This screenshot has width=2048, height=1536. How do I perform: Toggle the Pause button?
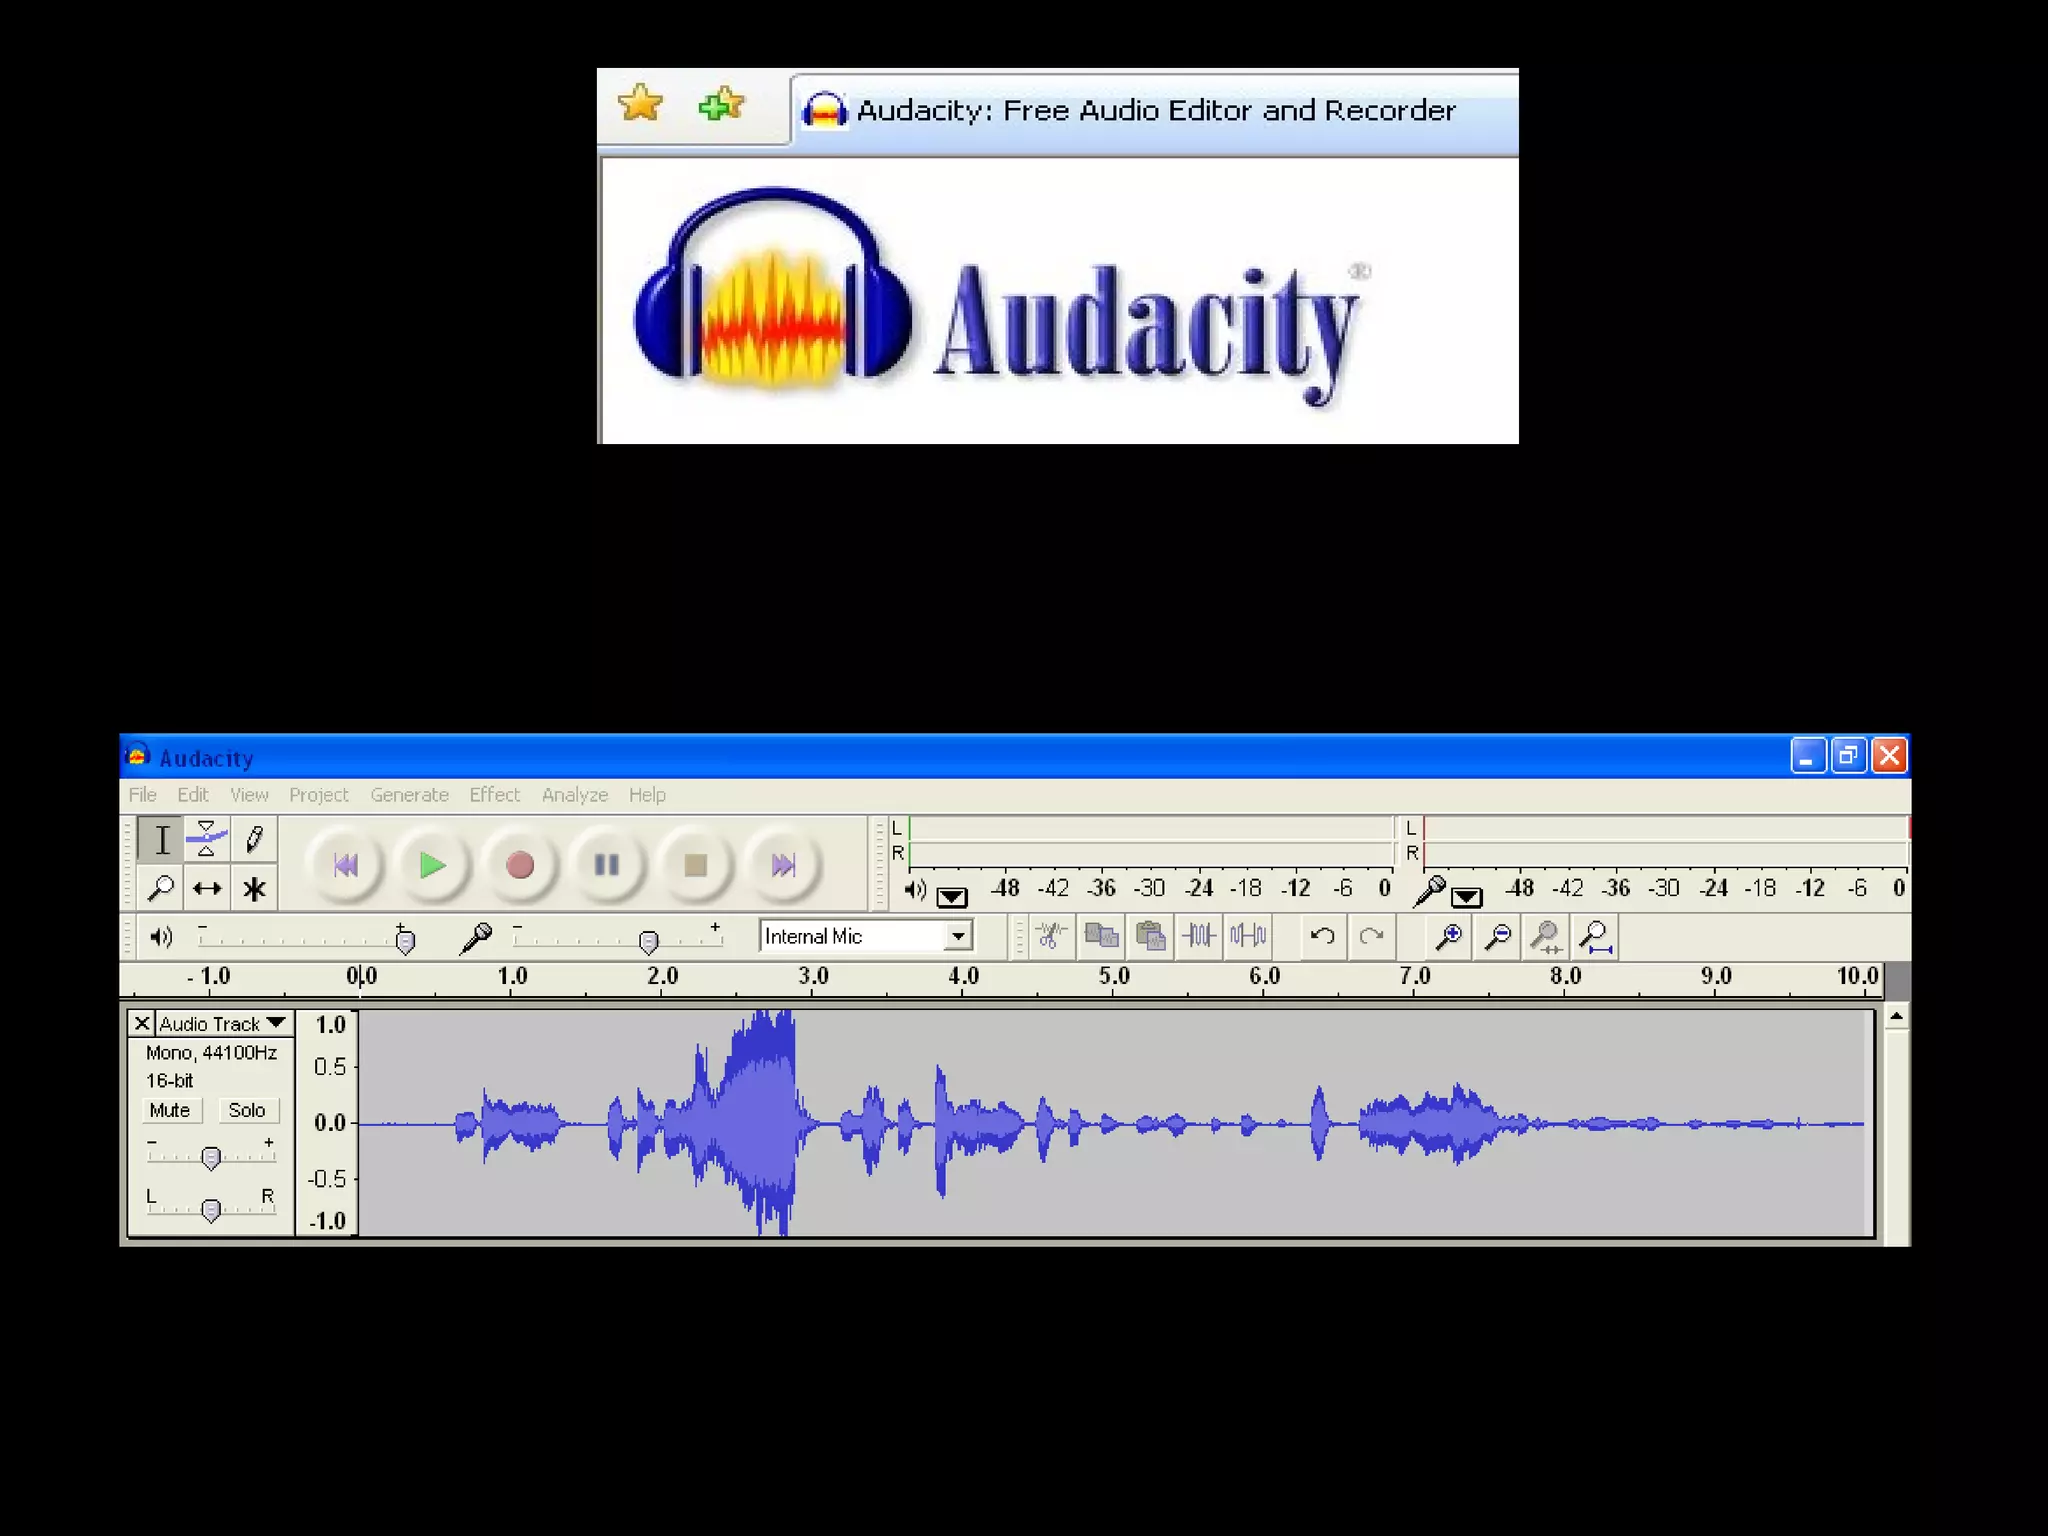[606, 865]
